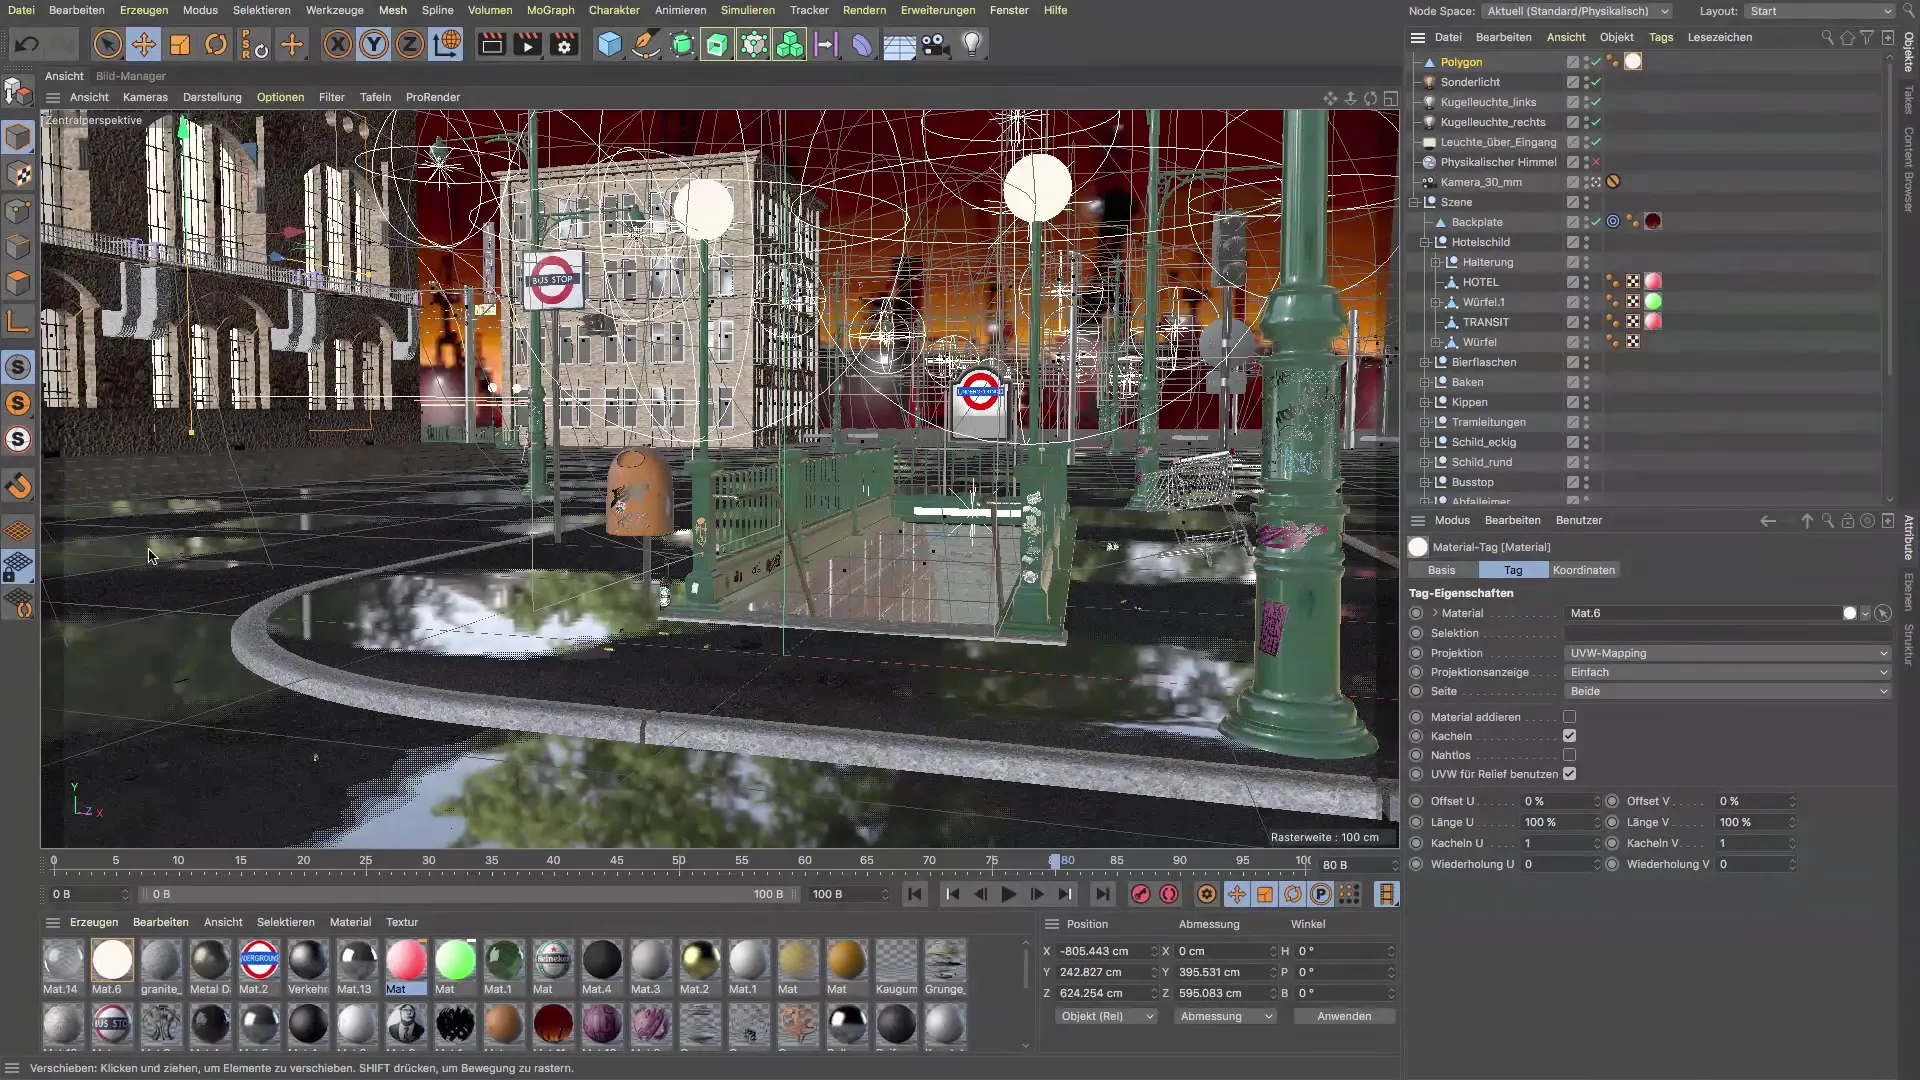1920x1080 pixels.
Task: Open Benutzer menu in attribute manager
Action: tap(1579, 520)
